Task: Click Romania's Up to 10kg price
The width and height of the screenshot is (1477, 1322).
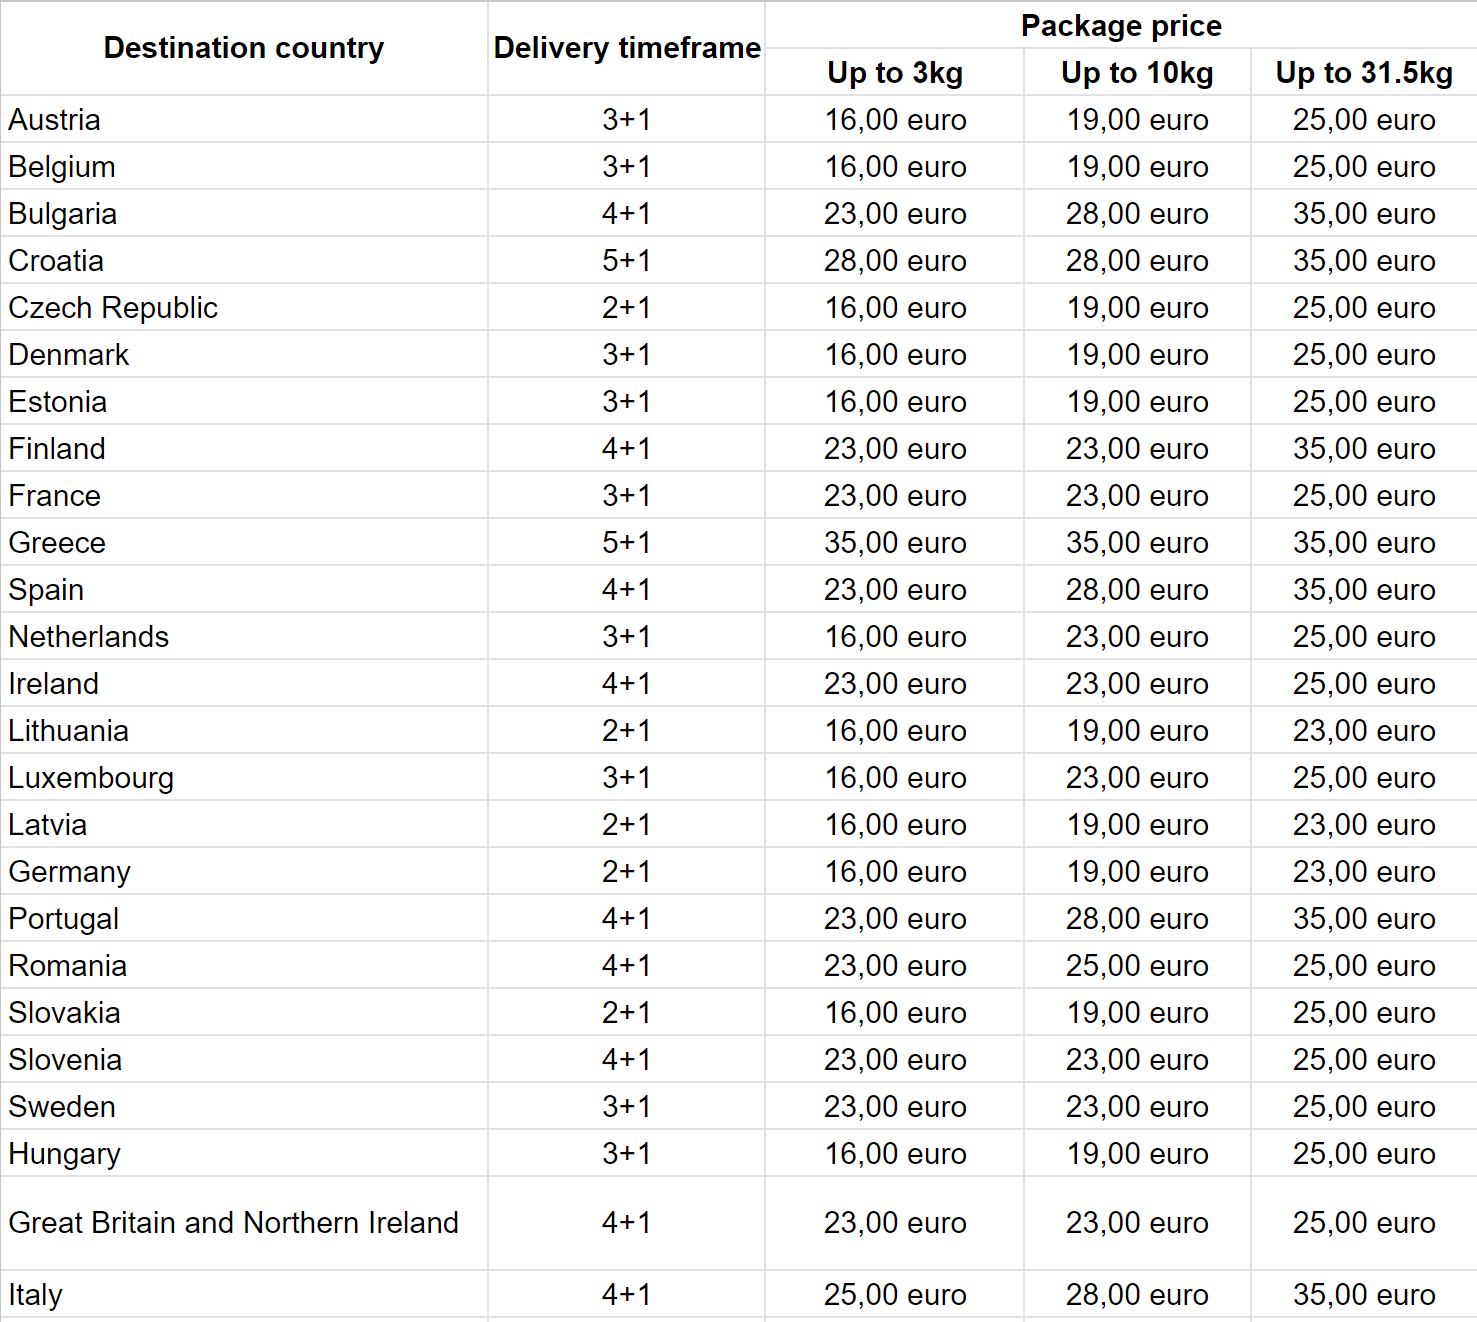Action: click(1137, 966)
